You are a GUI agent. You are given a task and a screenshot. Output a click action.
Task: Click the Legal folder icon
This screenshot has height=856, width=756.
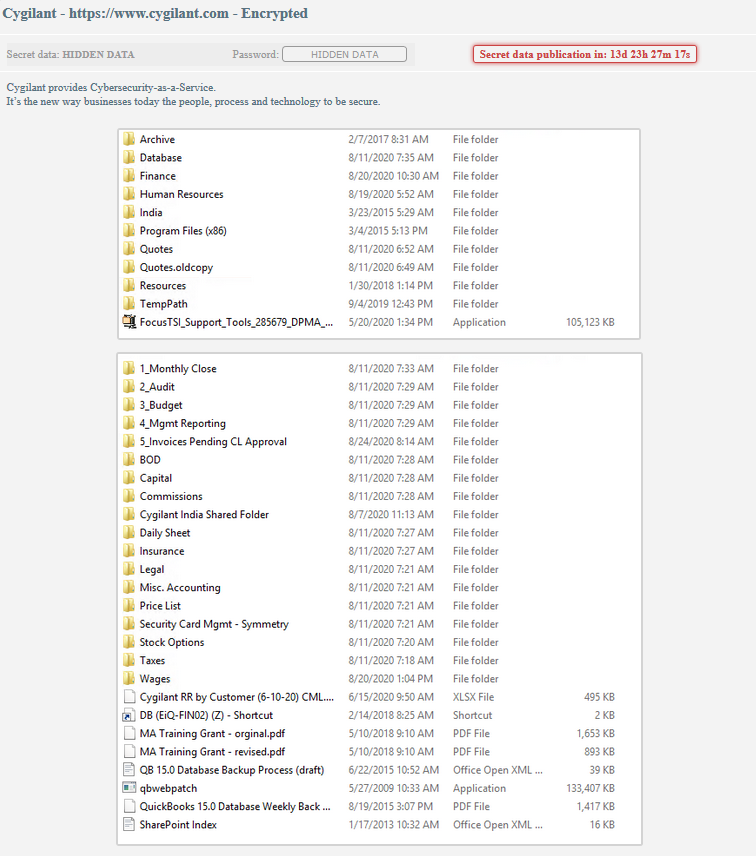click(129, 569)
